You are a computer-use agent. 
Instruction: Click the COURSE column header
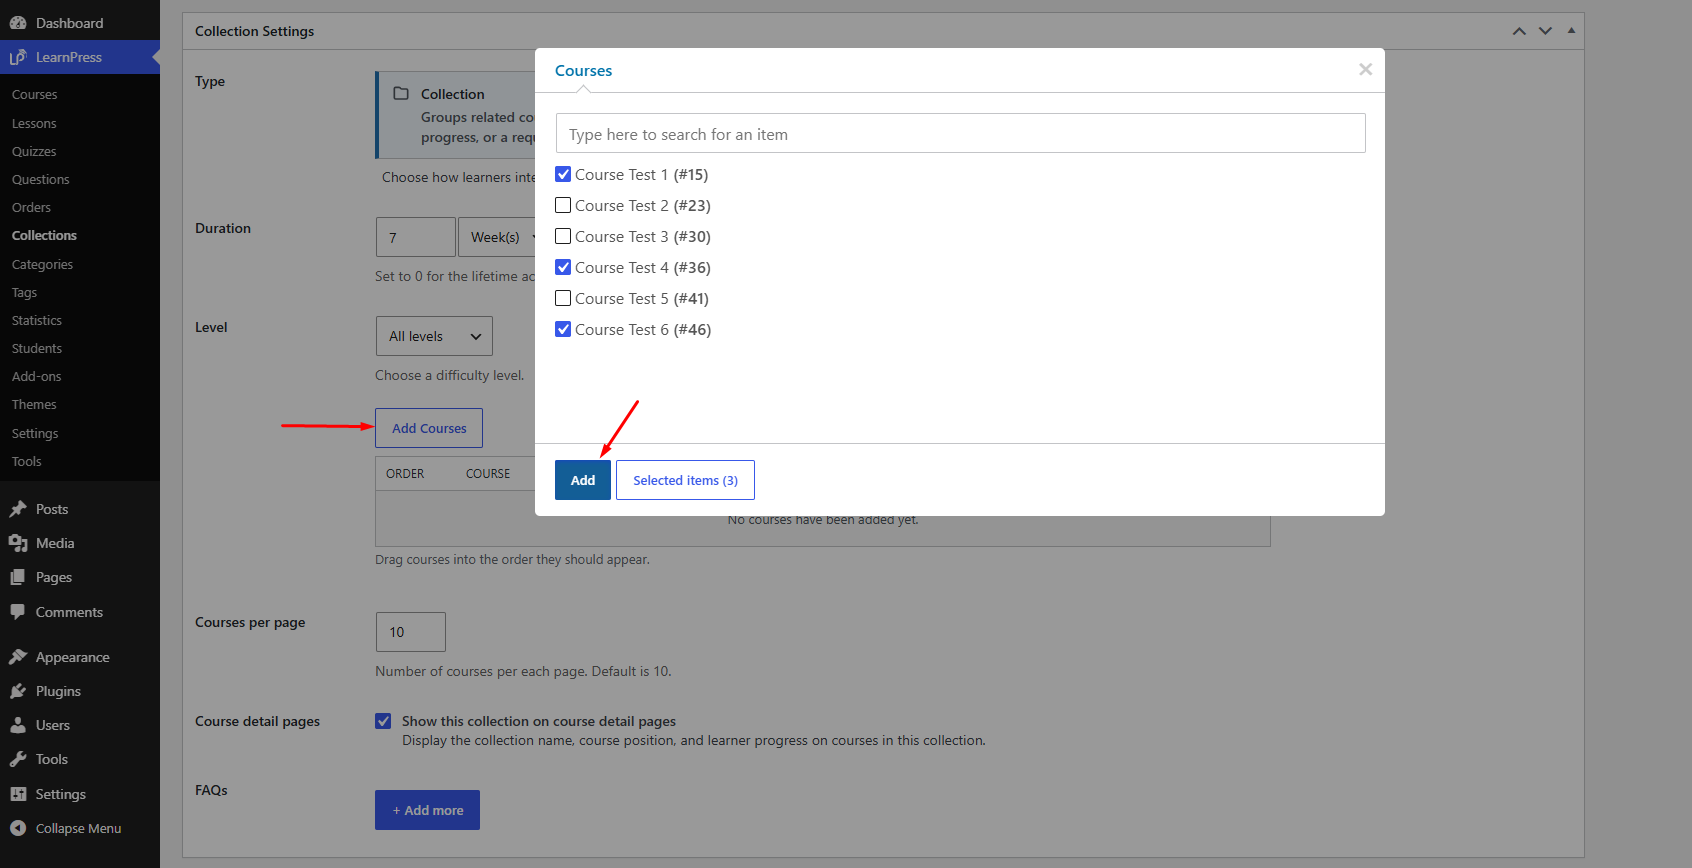click(x=488, y=474)
